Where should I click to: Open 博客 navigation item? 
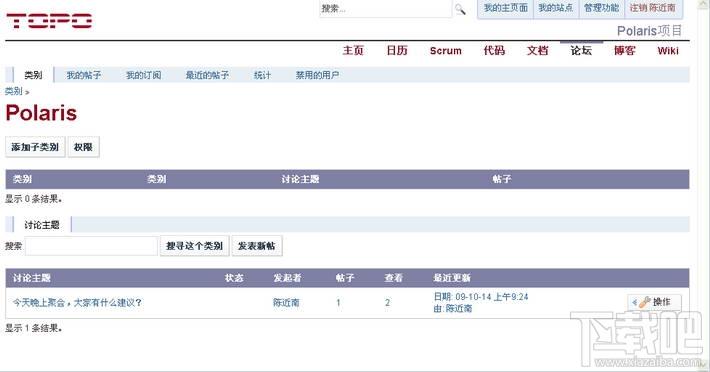[x=624, y=50]
